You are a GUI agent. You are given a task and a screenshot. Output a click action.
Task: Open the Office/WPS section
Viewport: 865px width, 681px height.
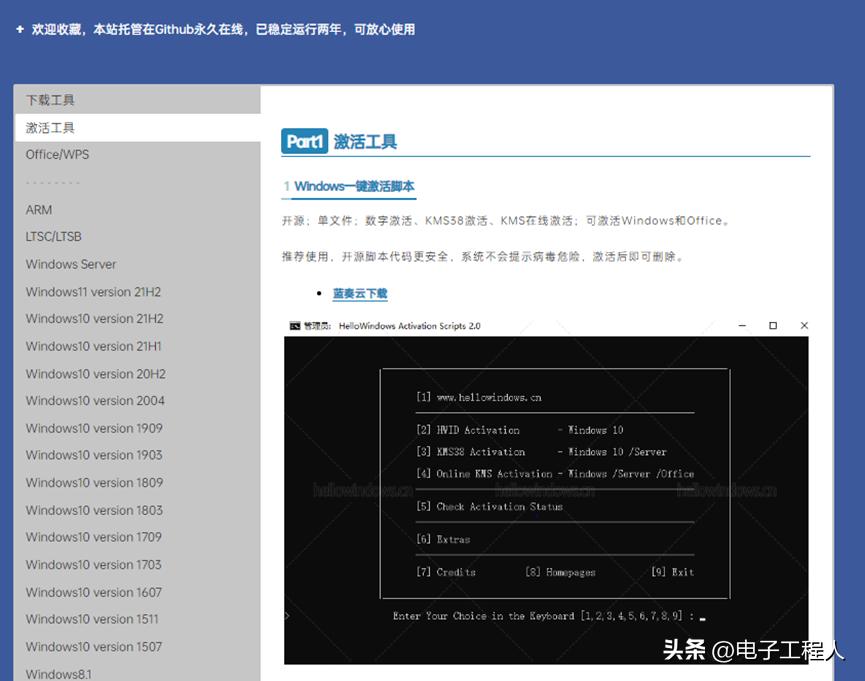(58, 154)
